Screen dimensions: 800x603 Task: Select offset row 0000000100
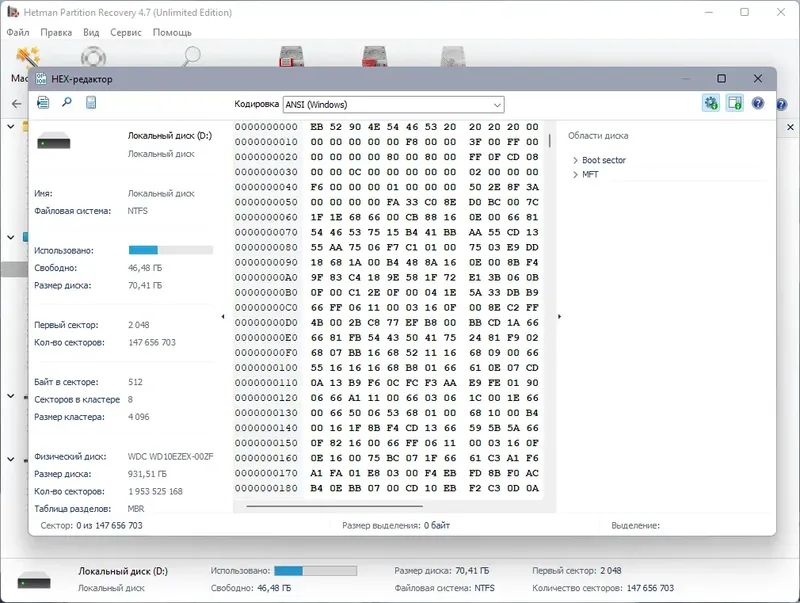(x=266, y=368)
